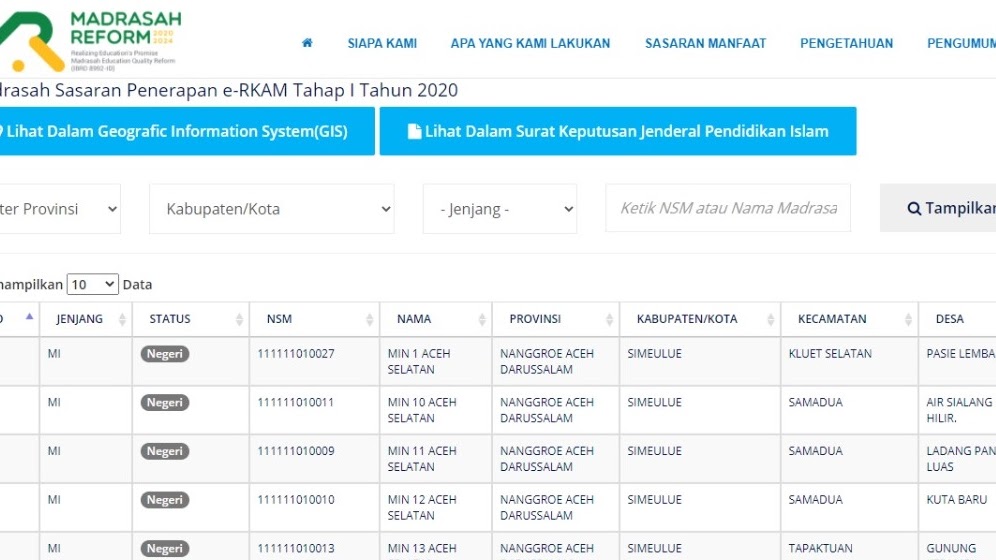This screenshot has height=560, width=996.
Task: Click the ascending sort arrow on first column
Action: (29, 316)
